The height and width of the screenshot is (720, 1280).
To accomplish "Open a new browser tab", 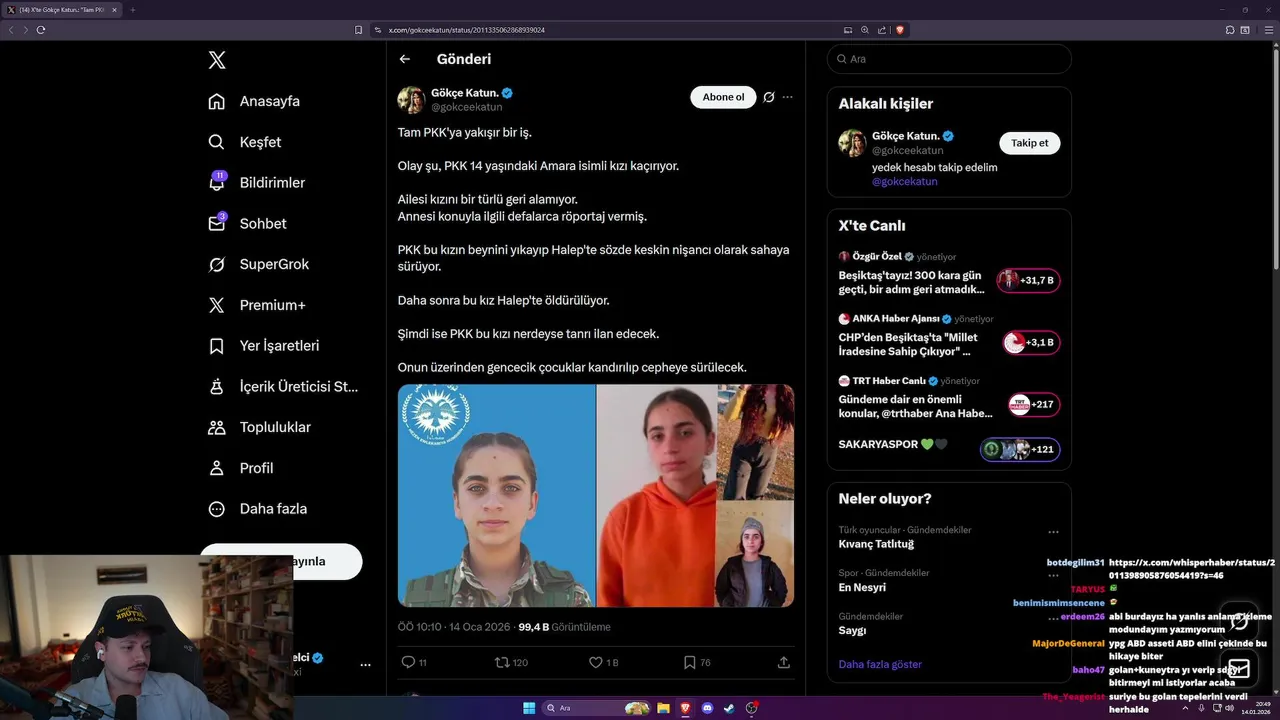I will [x=132, y=10].
